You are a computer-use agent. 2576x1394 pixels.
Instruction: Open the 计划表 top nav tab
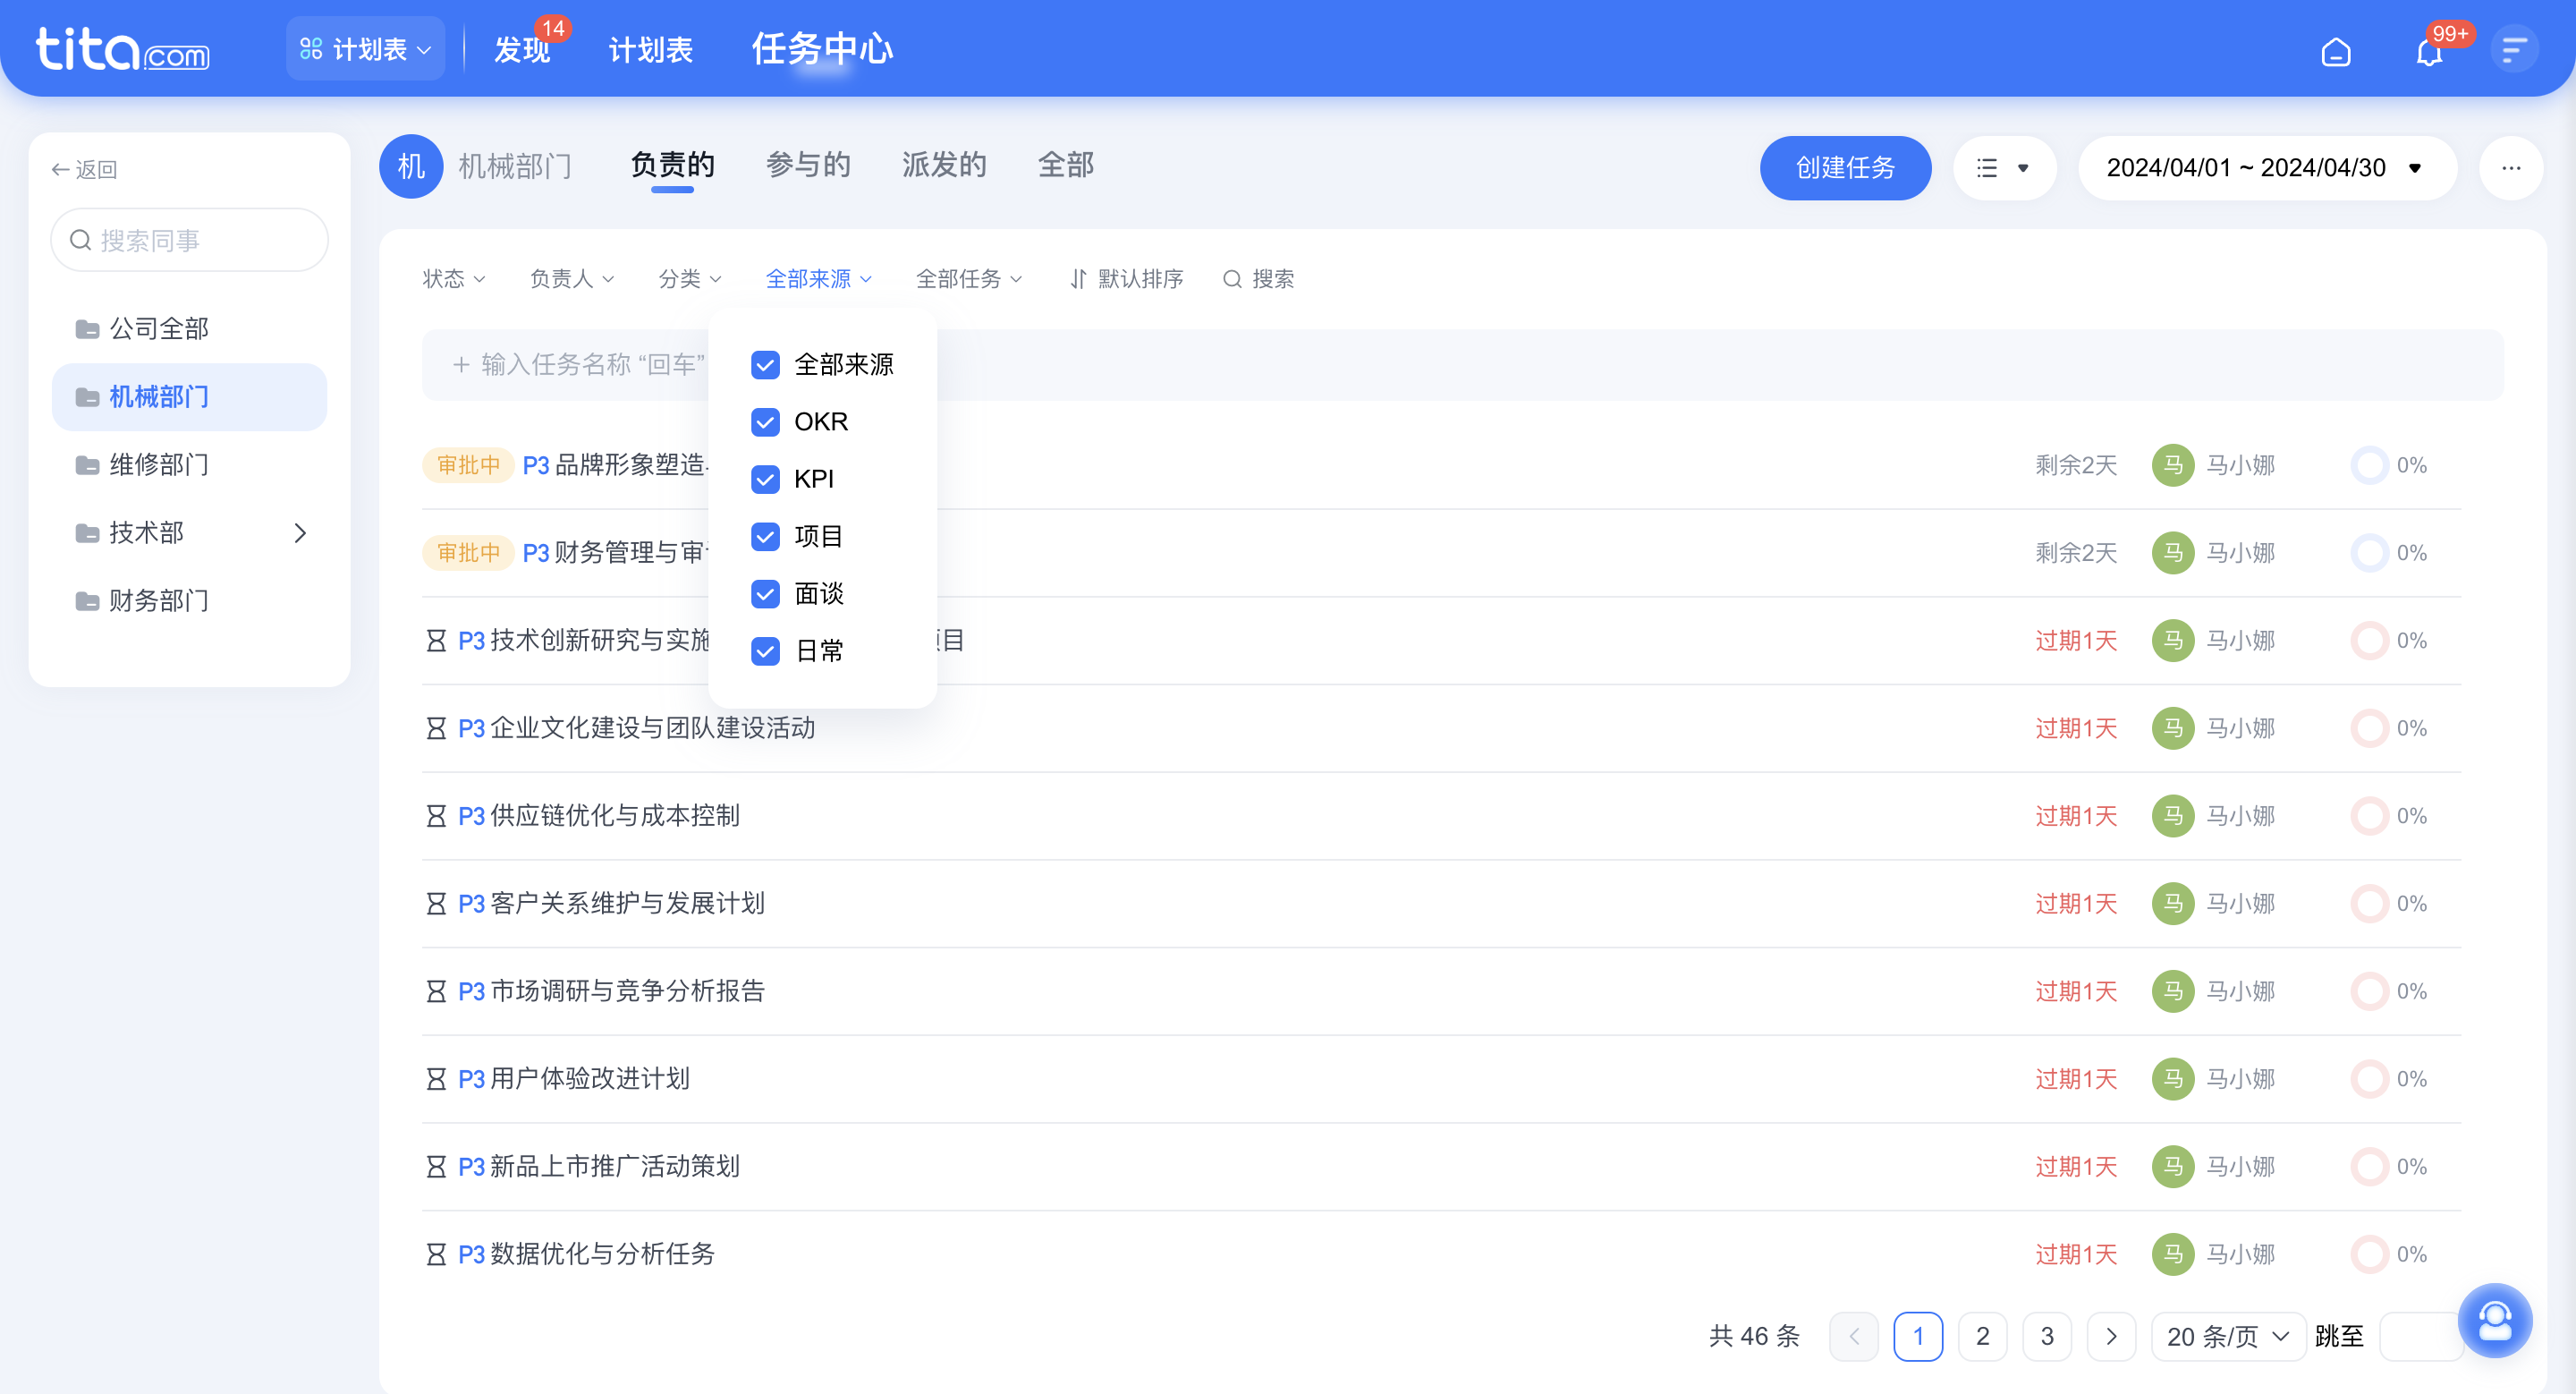650,49
